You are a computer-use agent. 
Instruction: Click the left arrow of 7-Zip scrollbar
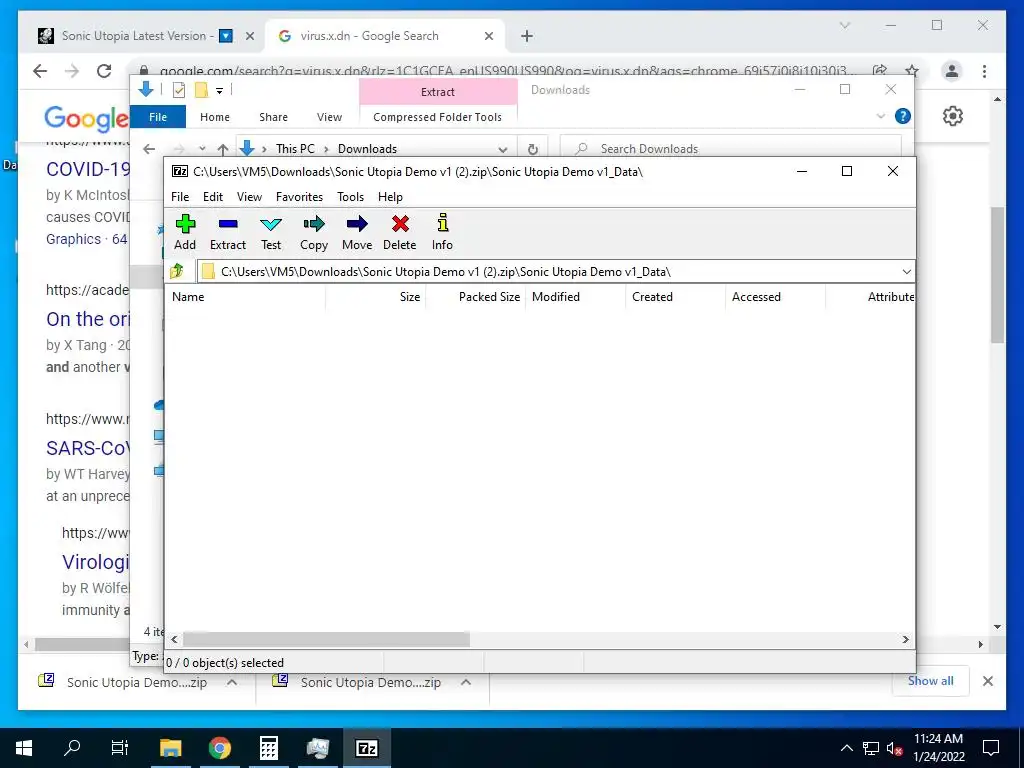pos(174,639)
